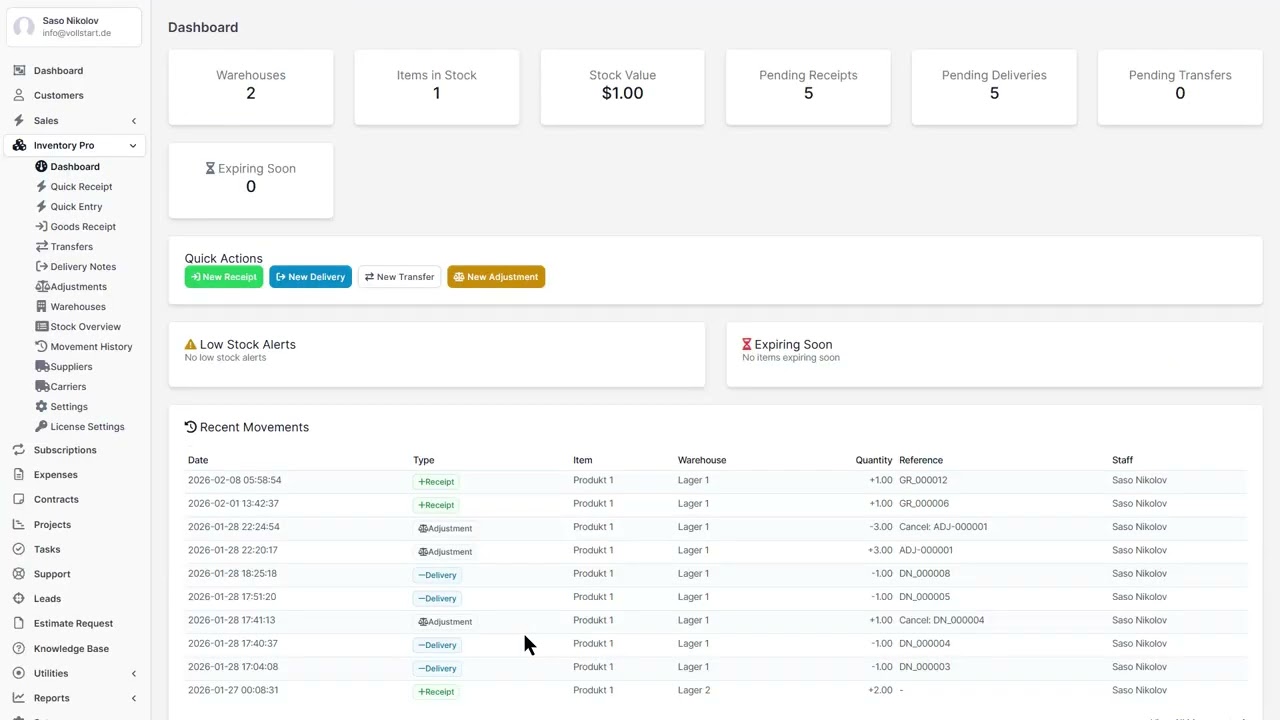Image resolution: width=1280 pixels, height=720 pixels.
Task: Click the License Settings key icon
Action: [x=41, y=427]
